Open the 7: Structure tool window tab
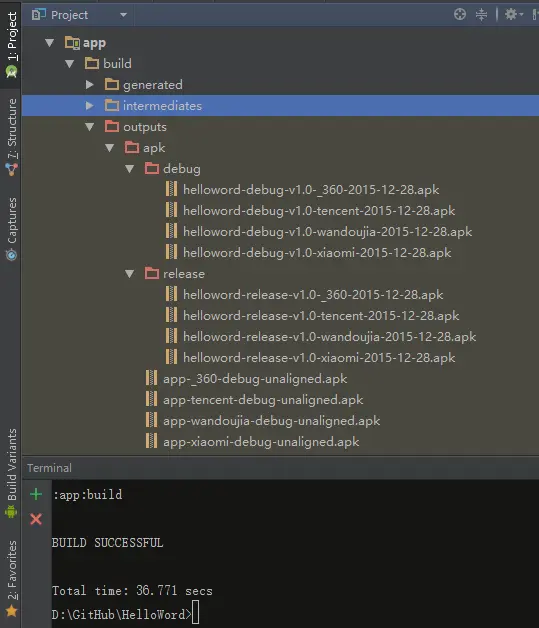This screenshot has height=628, width=539. click(11, 137)
